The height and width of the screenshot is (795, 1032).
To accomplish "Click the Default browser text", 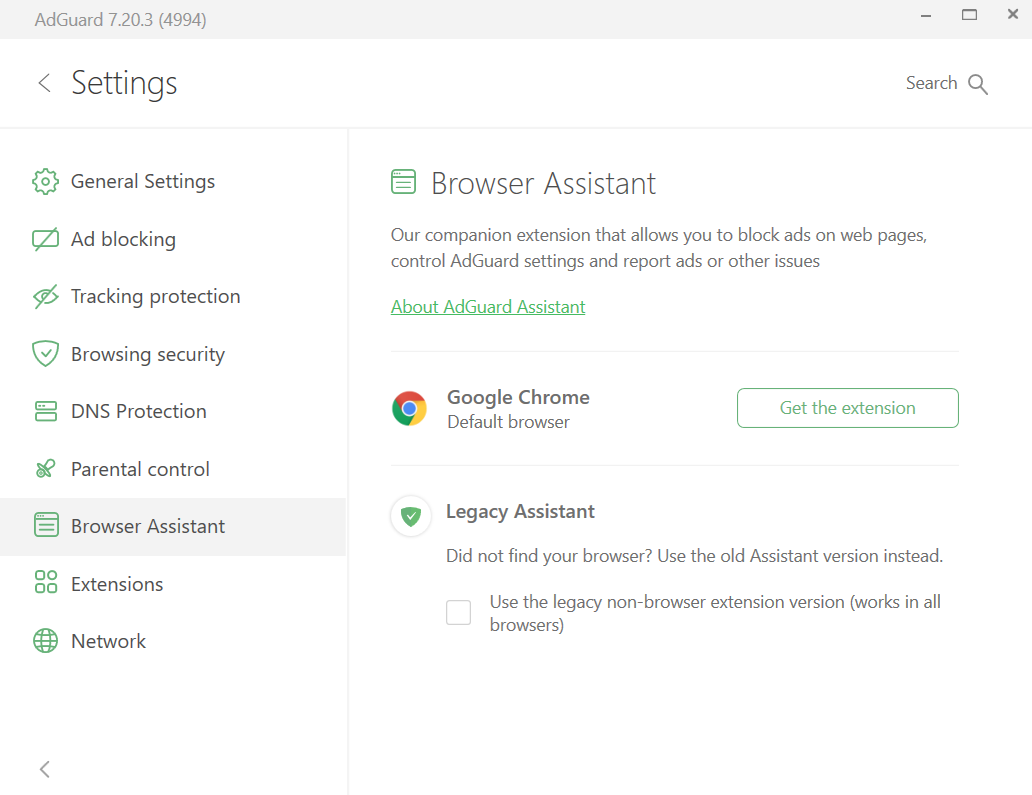I will pyautogui.click(x=508, y=422).
